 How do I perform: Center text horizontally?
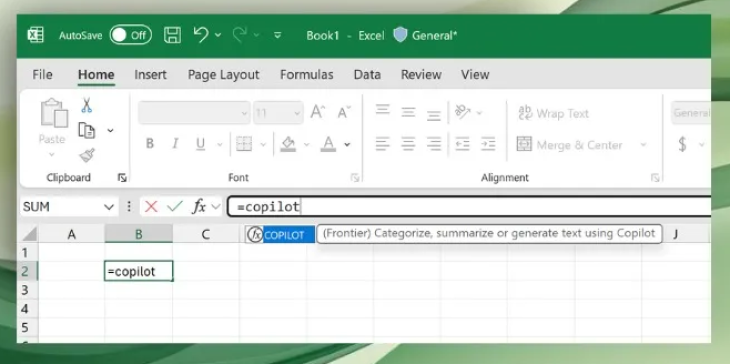pyautogui.click(x=408, y=144)
